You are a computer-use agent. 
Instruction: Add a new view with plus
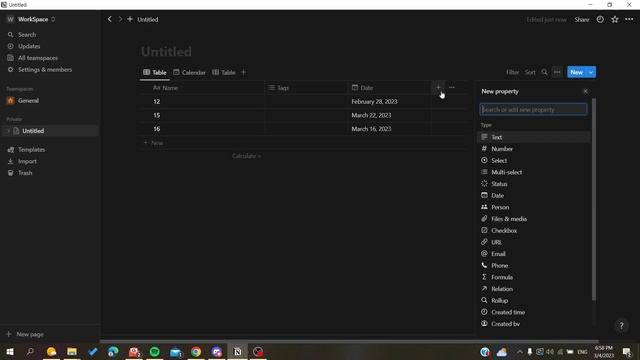pyautogui.click(x=244, y=72)
